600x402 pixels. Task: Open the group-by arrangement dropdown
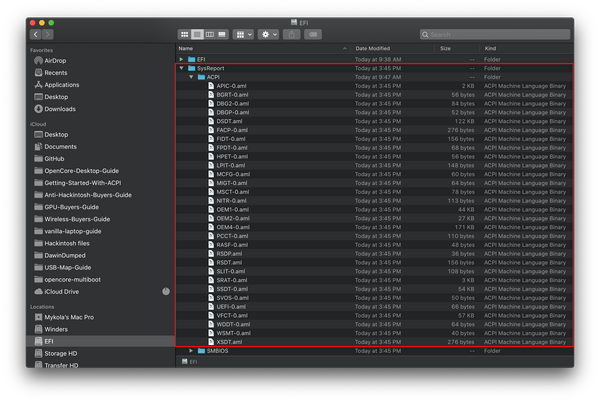tap(243, 34)
